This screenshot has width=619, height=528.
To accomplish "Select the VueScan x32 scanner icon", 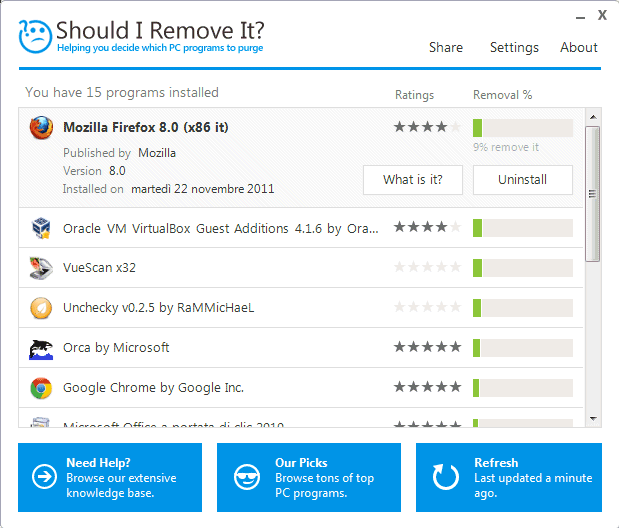I will 41,268.
